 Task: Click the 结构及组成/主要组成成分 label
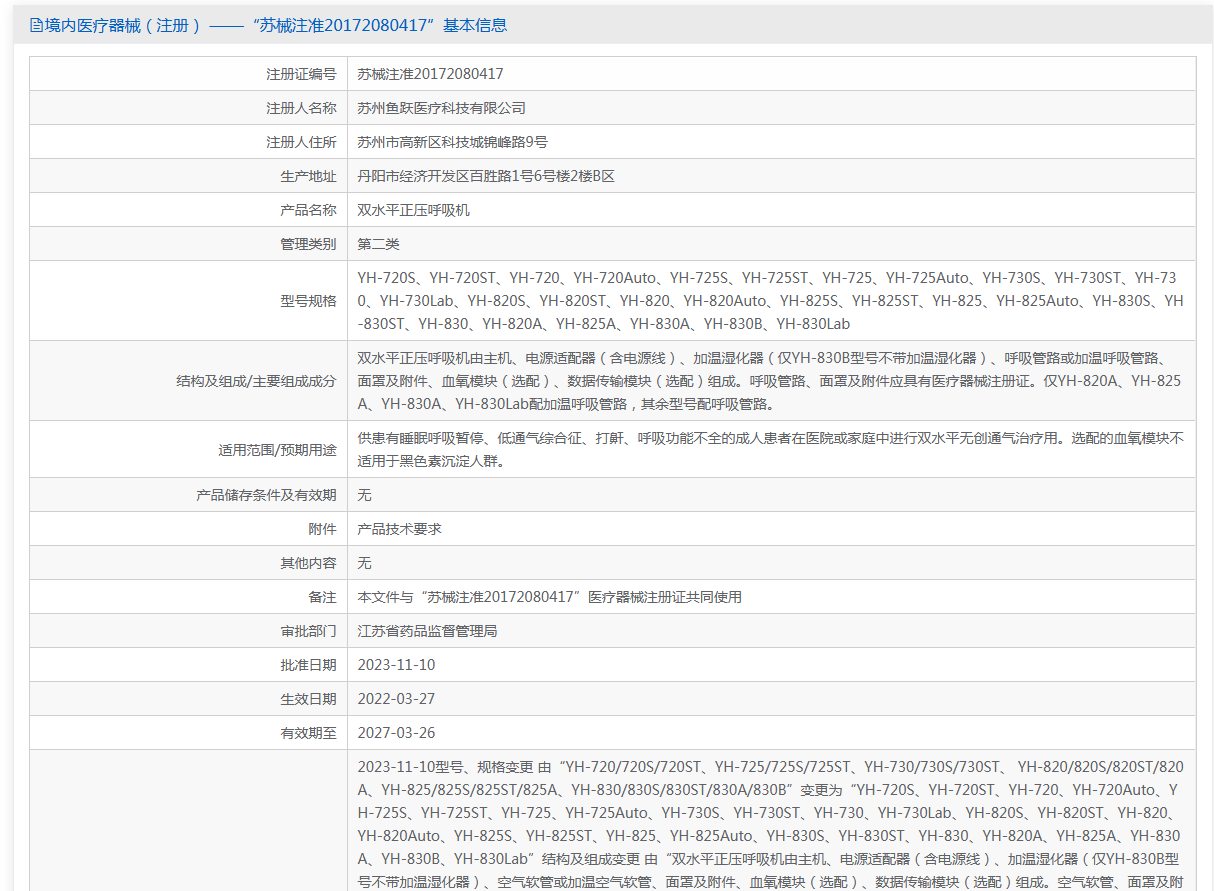256,381
